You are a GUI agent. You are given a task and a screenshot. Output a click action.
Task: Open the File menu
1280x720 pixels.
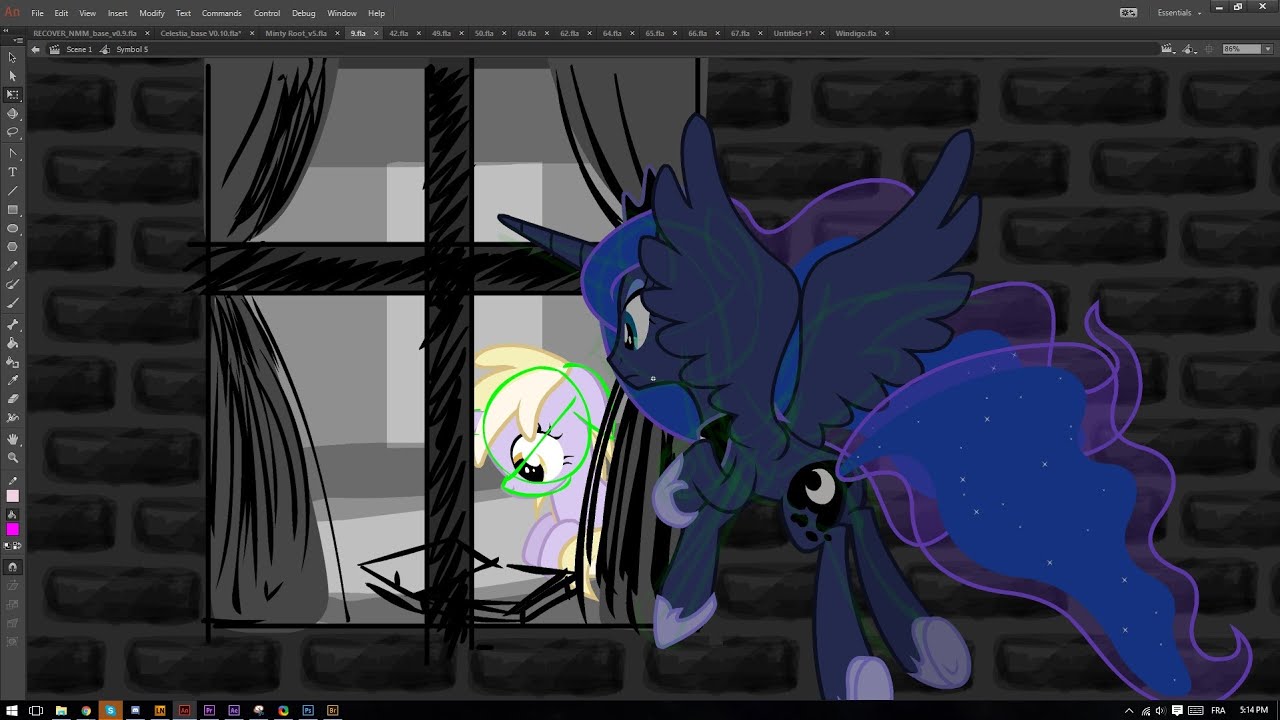[37, 13]
